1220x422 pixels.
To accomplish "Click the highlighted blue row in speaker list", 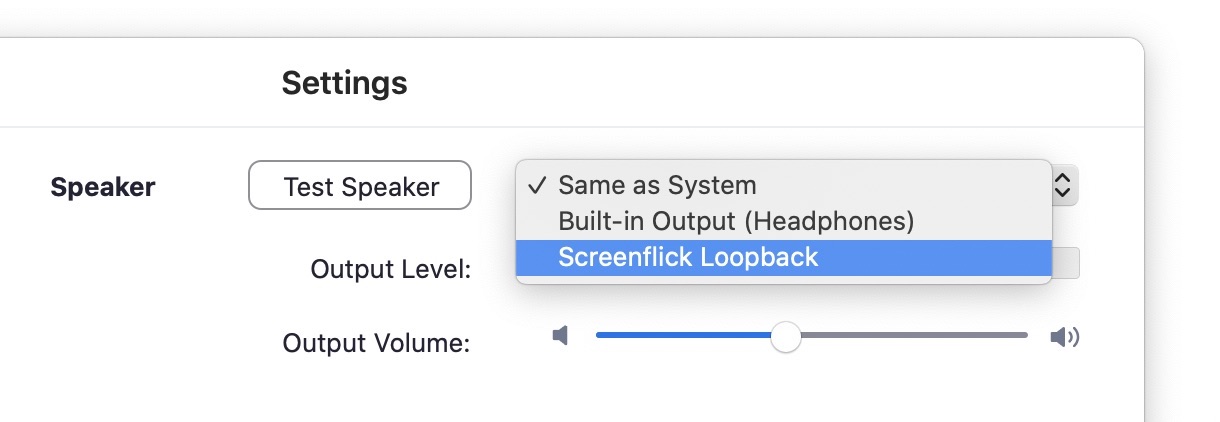I will (x=784, y=257).
